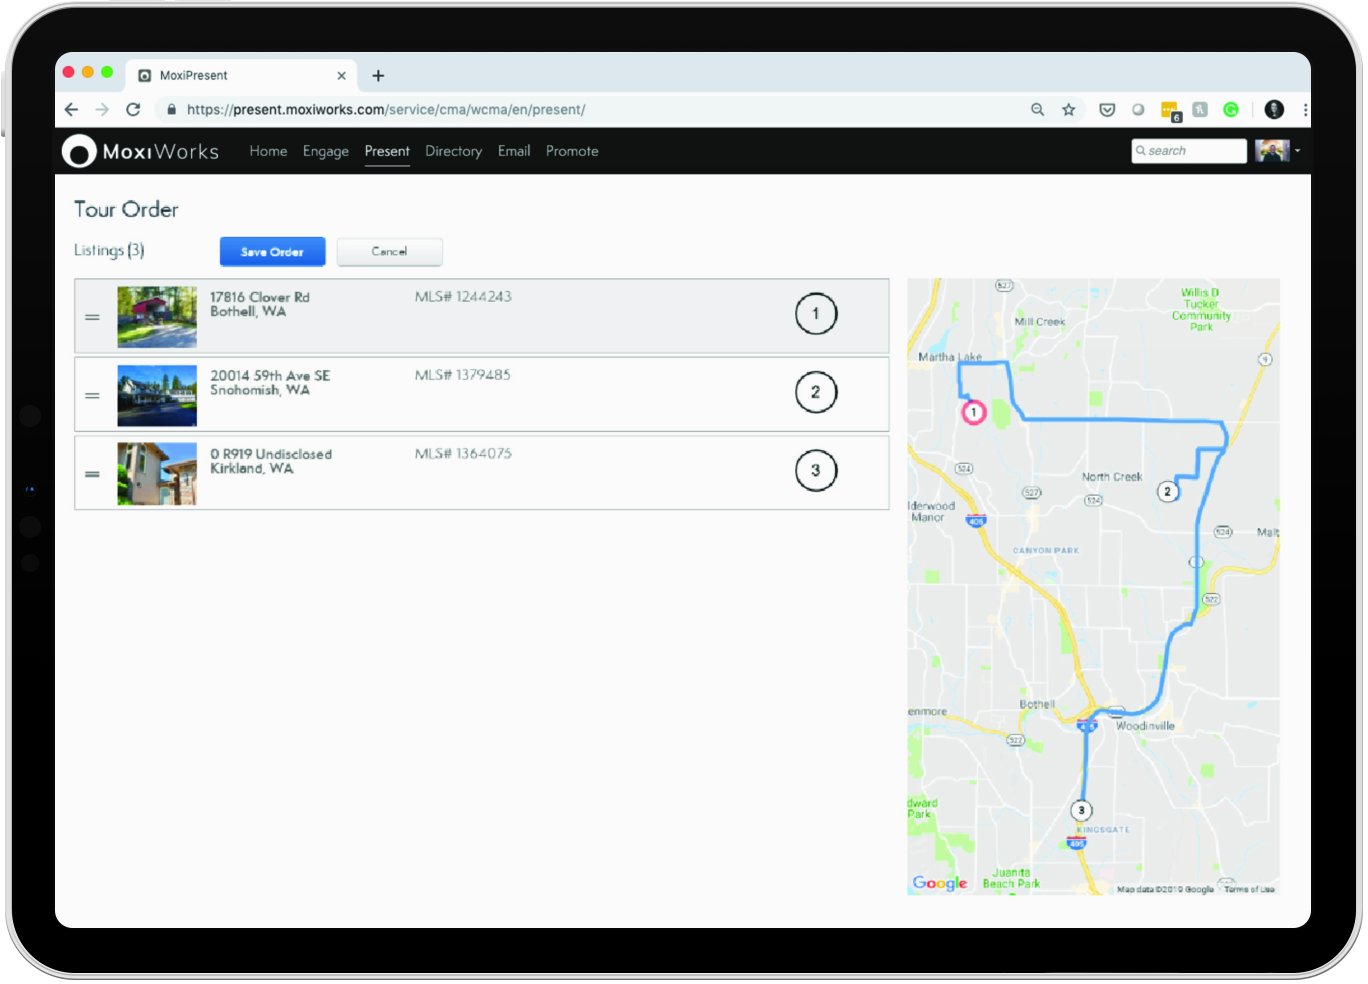The image size is (1368, 984).
Task: Open the user profile dropdown arrow
Action: pos(1297,151)
